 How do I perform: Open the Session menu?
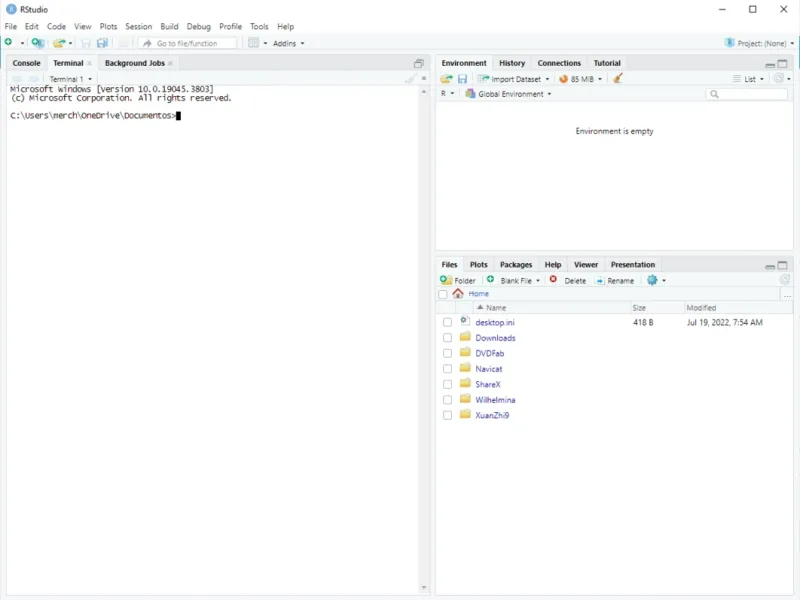tap(138, 27)
